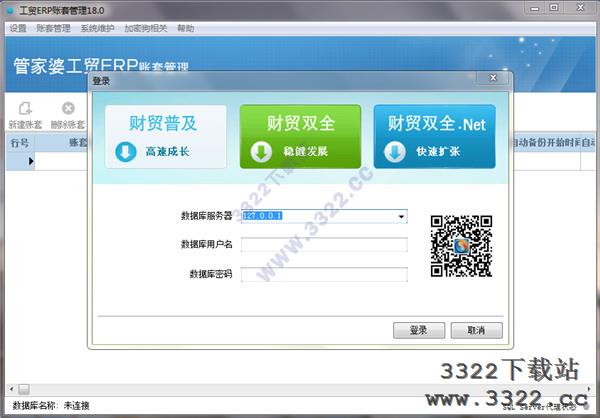Maximize the main ERP window

pyautogui.click(x=554, y=8)
